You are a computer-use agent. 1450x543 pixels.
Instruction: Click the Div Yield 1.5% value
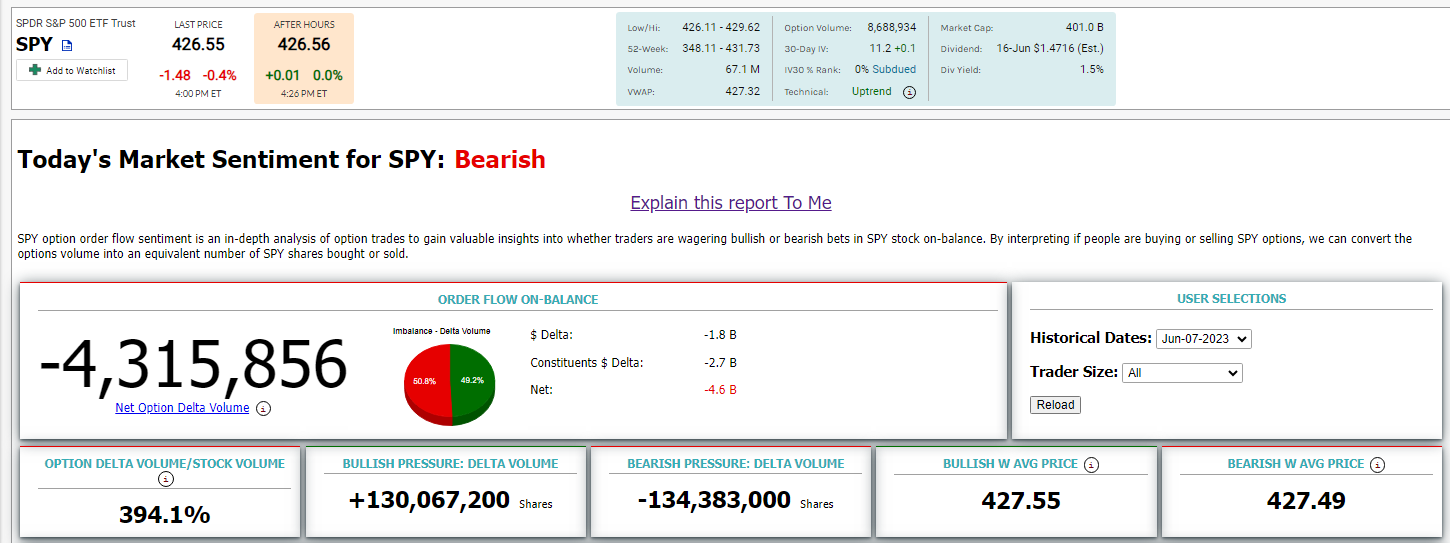(1092, 70)
